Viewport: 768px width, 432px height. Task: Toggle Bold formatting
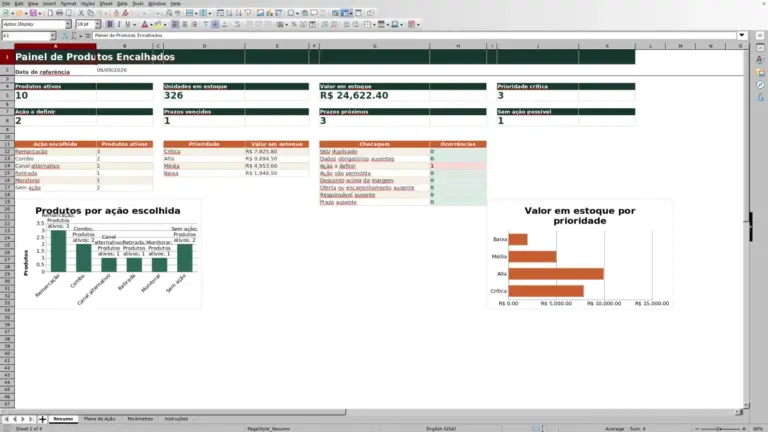point(110,24)
